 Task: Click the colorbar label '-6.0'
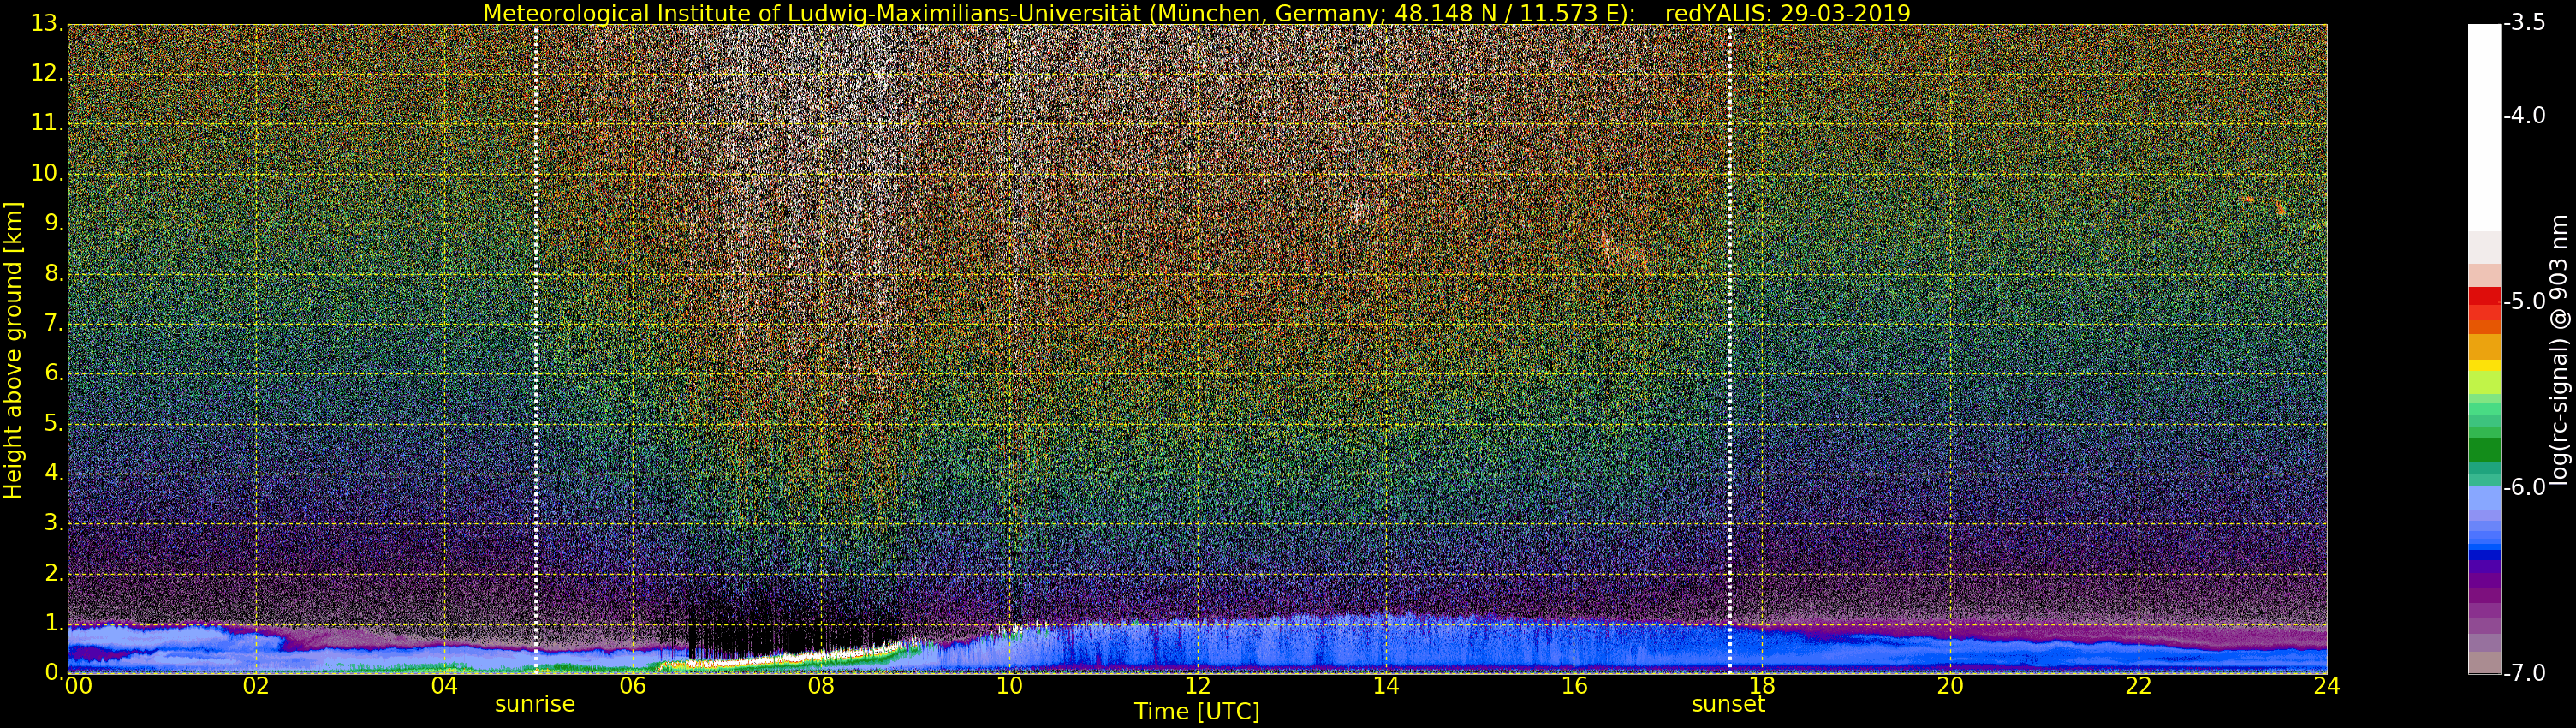2524,488
